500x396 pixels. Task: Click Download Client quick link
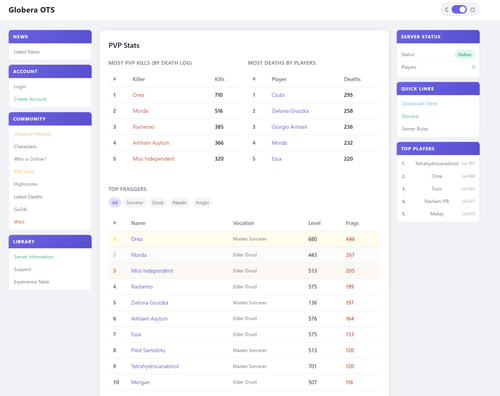[x=419, y=104]
